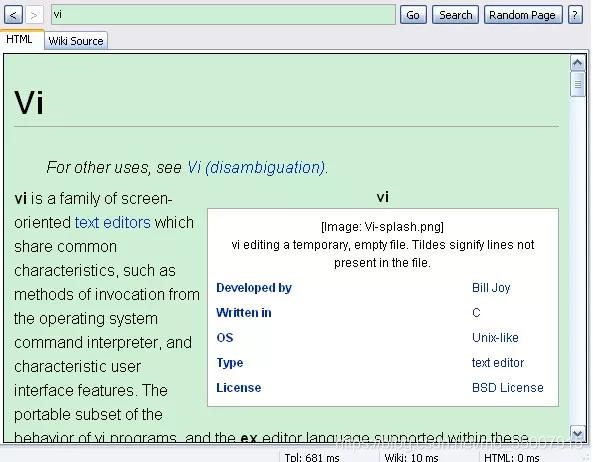Click the 'Bill Joy' value
Image resolution: width=593 pixels, height=462 pixels.
491,288
